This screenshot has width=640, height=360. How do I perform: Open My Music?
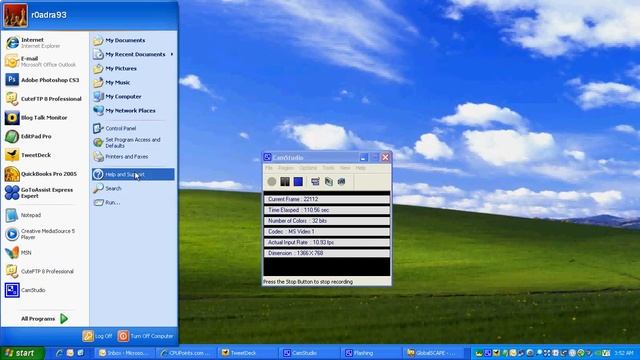pyautogui.click(x=133, y=82)
